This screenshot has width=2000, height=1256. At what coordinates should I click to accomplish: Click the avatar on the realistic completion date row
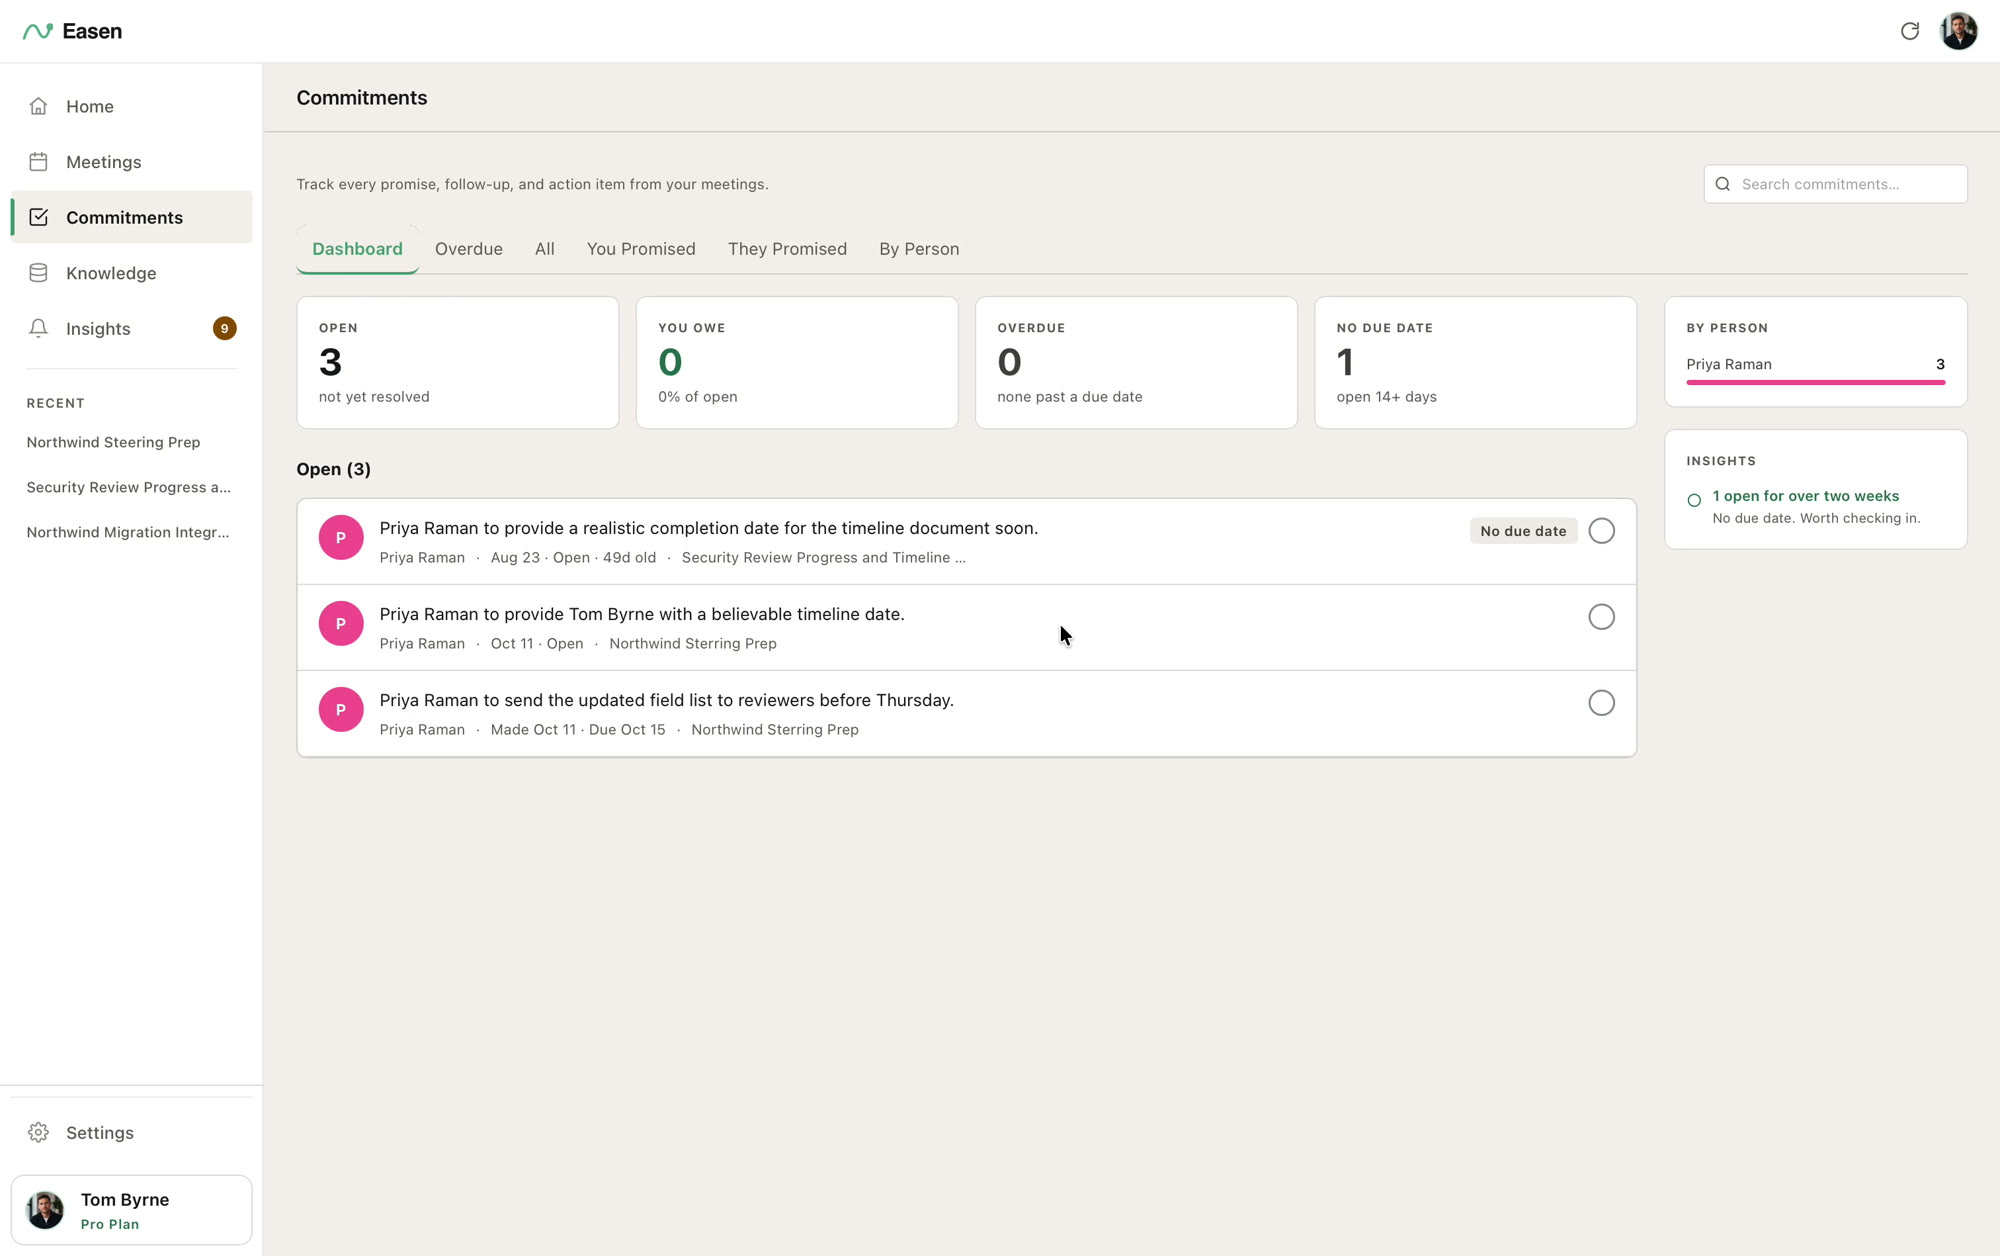click(x=341, y=538)
